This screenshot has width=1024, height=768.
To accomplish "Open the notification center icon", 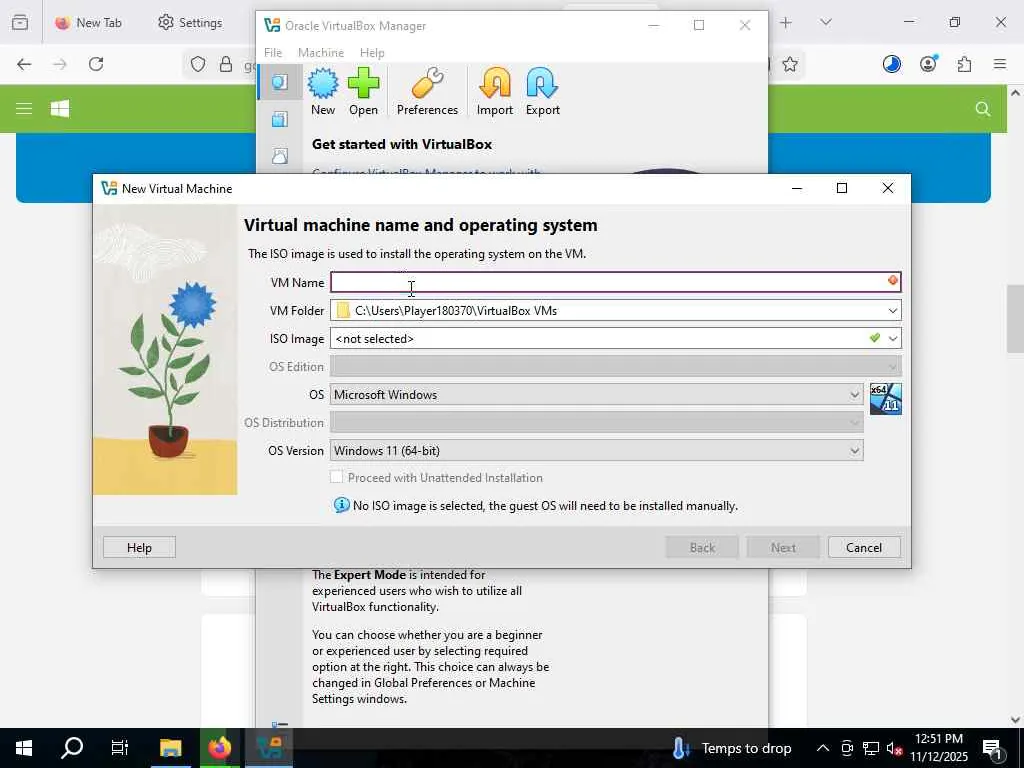I will 992,748.
